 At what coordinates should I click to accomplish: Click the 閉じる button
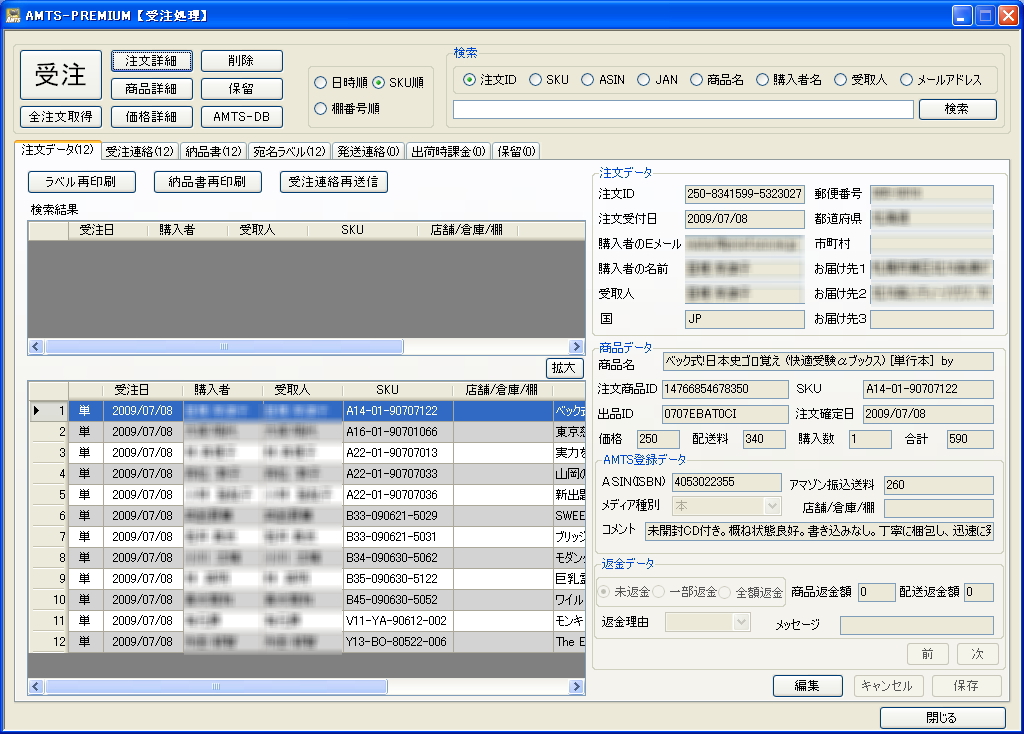(942, 718)
